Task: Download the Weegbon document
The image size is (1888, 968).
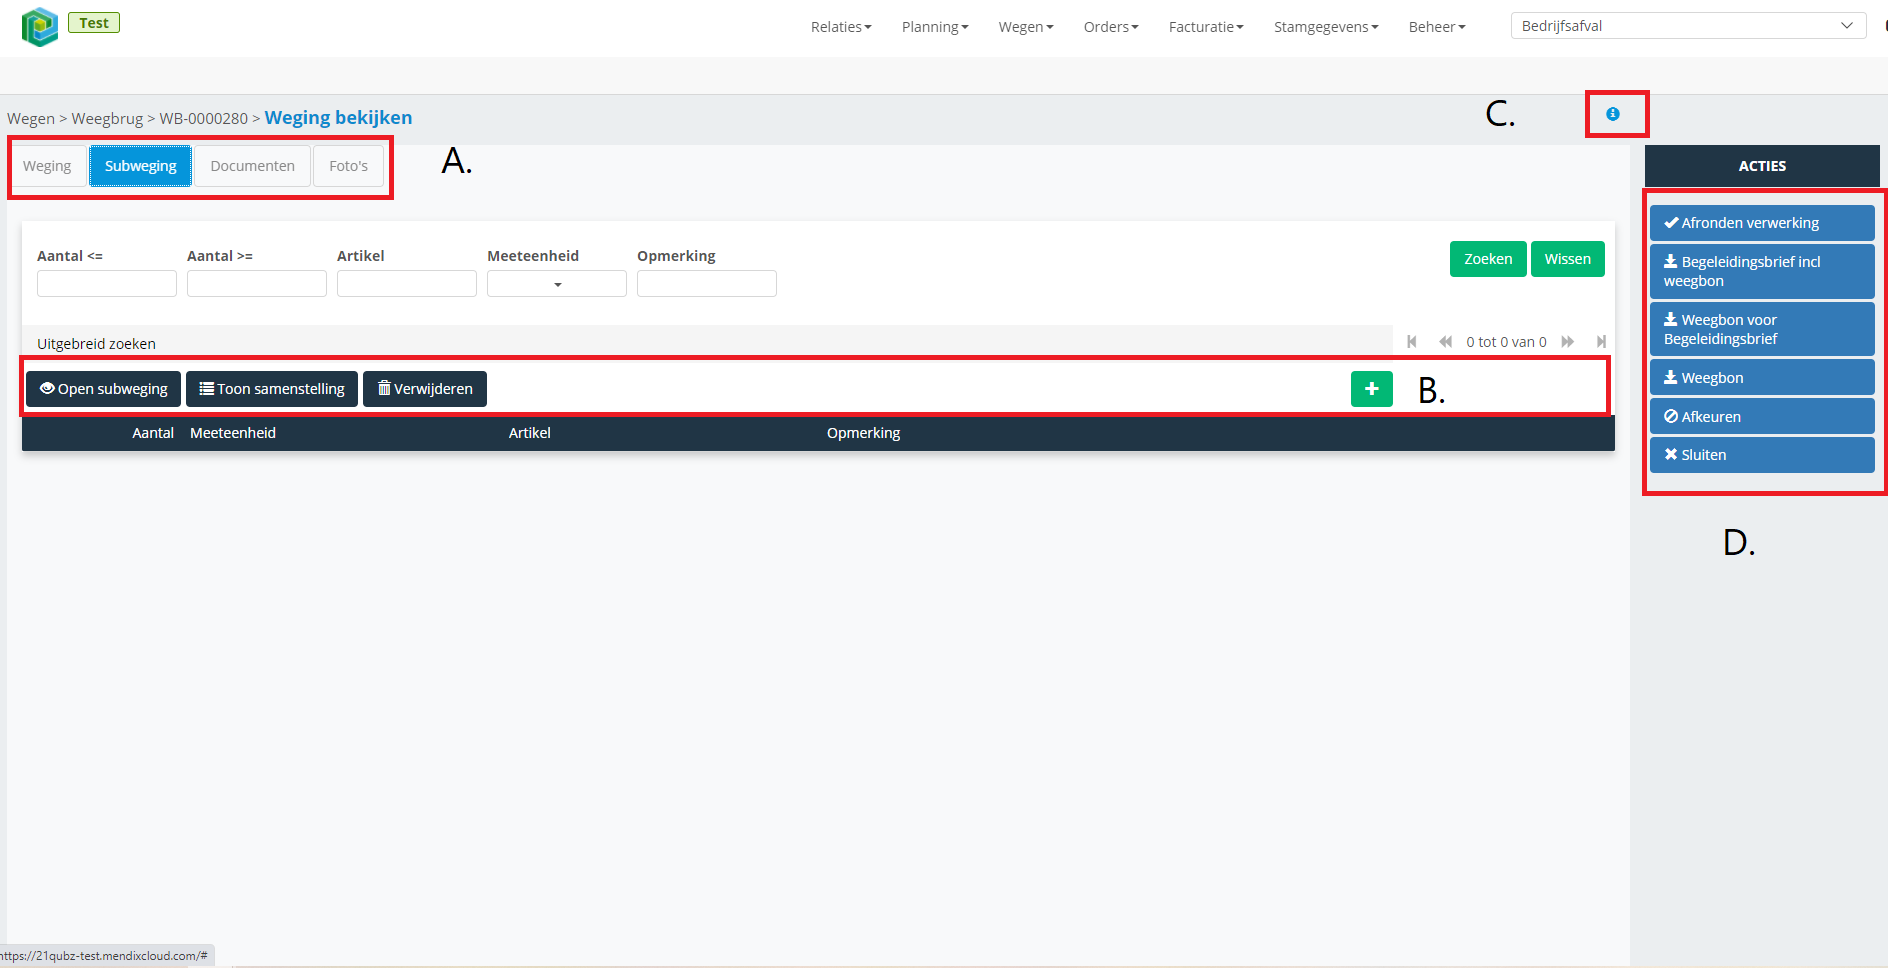Action: 1762,378
